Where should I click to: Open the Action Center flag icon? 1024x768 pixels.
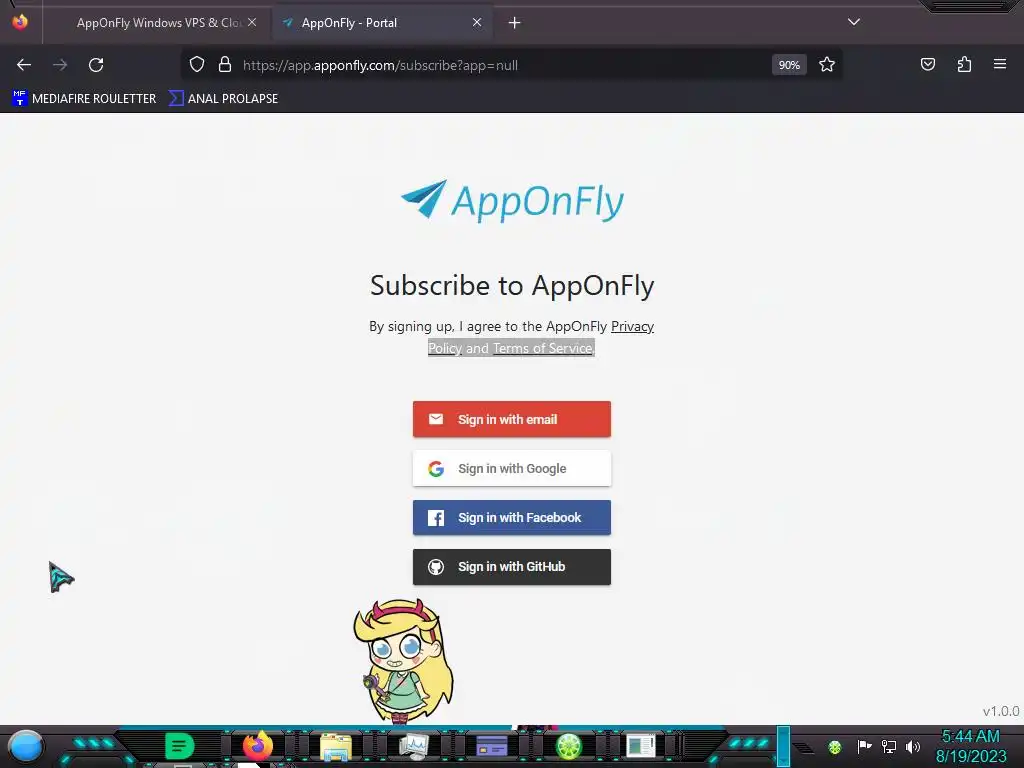coord(864,746)
